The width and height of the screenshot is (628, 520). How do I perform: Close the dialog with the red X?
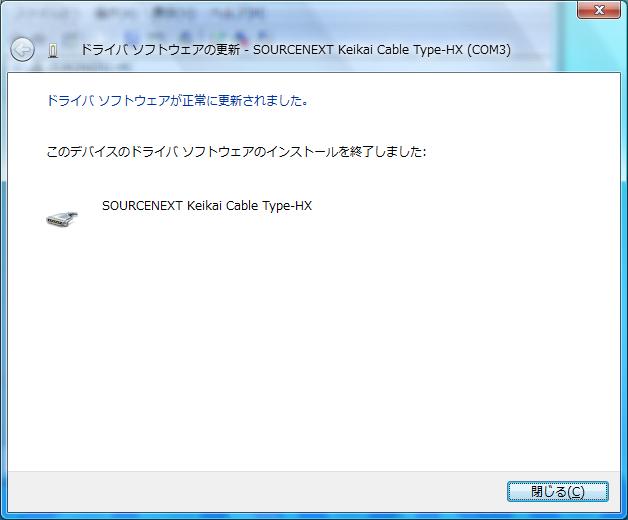click(x=599, y=10)
